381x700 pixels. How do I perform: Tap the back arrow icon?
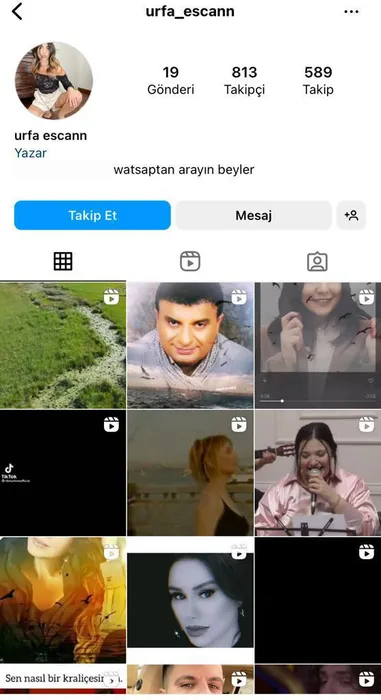point(17,11)
